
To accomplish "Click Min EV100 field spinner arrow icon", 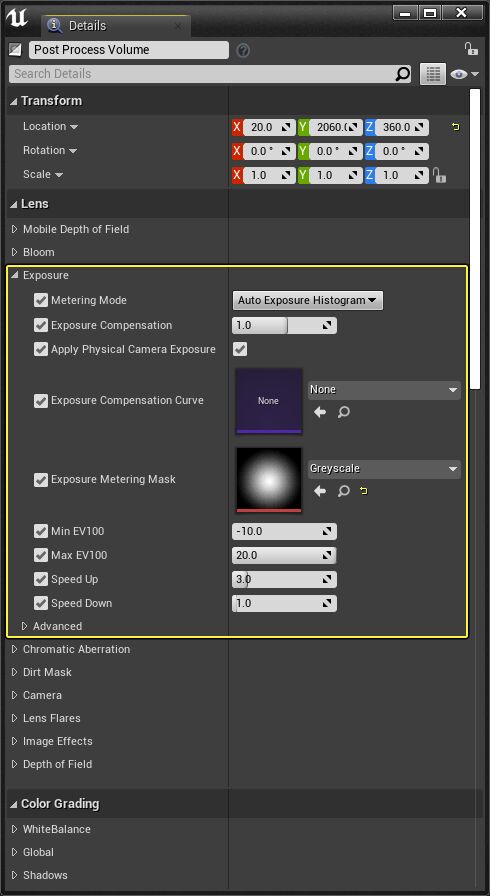I will pos(327,531).
